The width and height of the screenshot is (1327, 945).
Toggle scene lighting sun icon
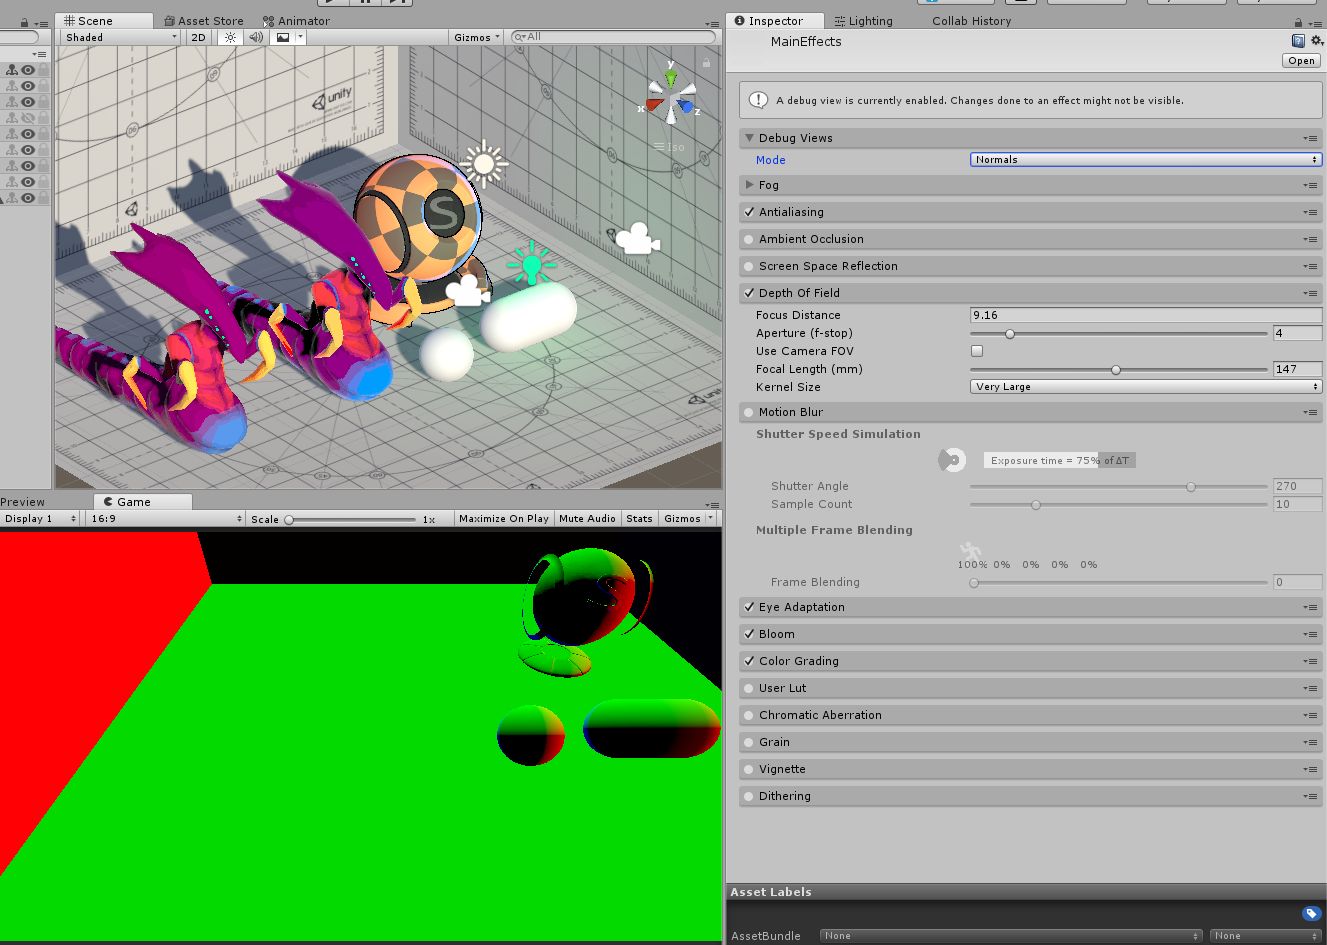click(231, 37)
